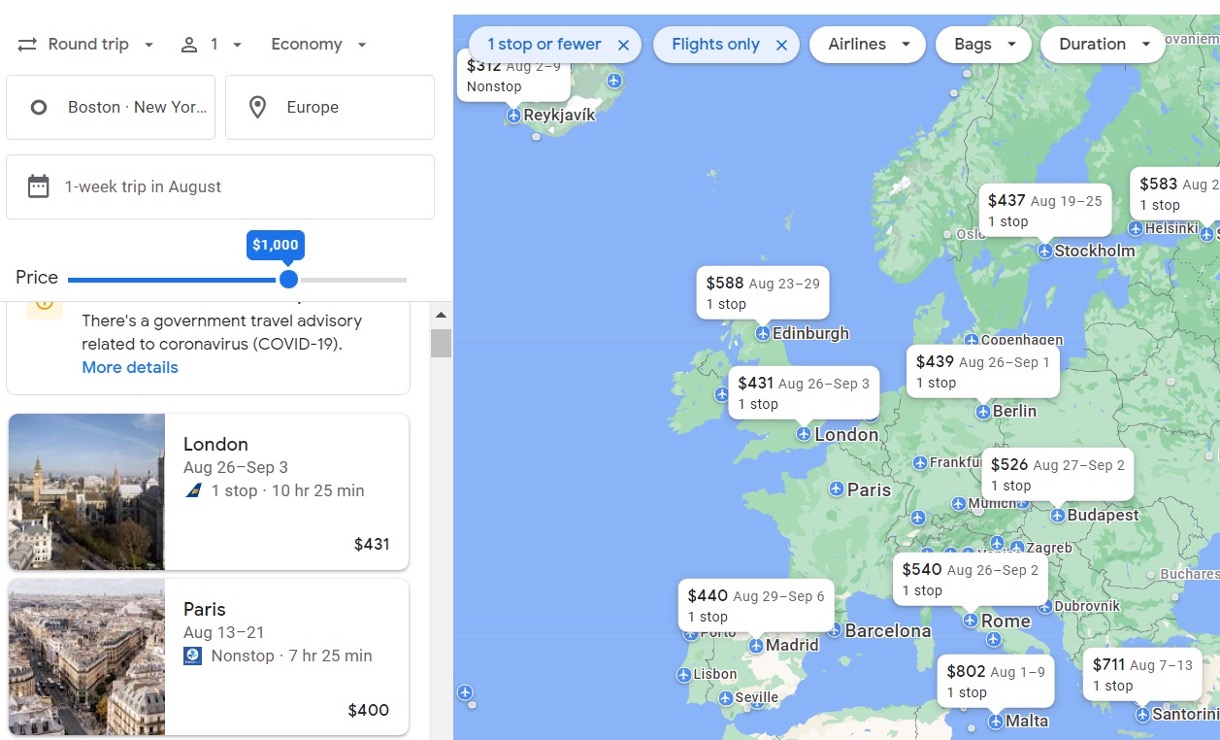Select the Paris airport pin on map
This screenshot has width=1220, height=740.
836,490
